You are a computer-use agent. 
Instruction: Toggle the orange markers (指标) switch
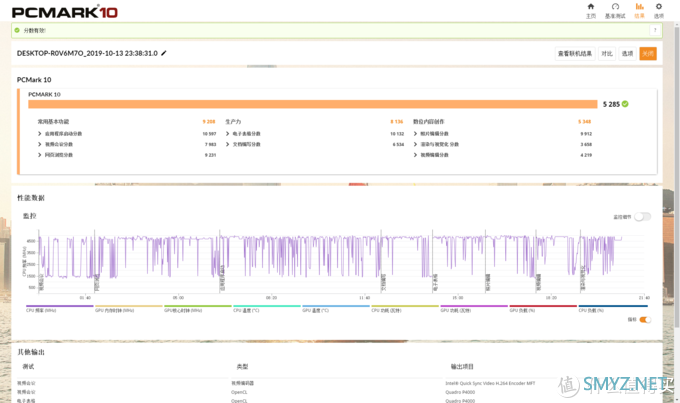[645, 320]
